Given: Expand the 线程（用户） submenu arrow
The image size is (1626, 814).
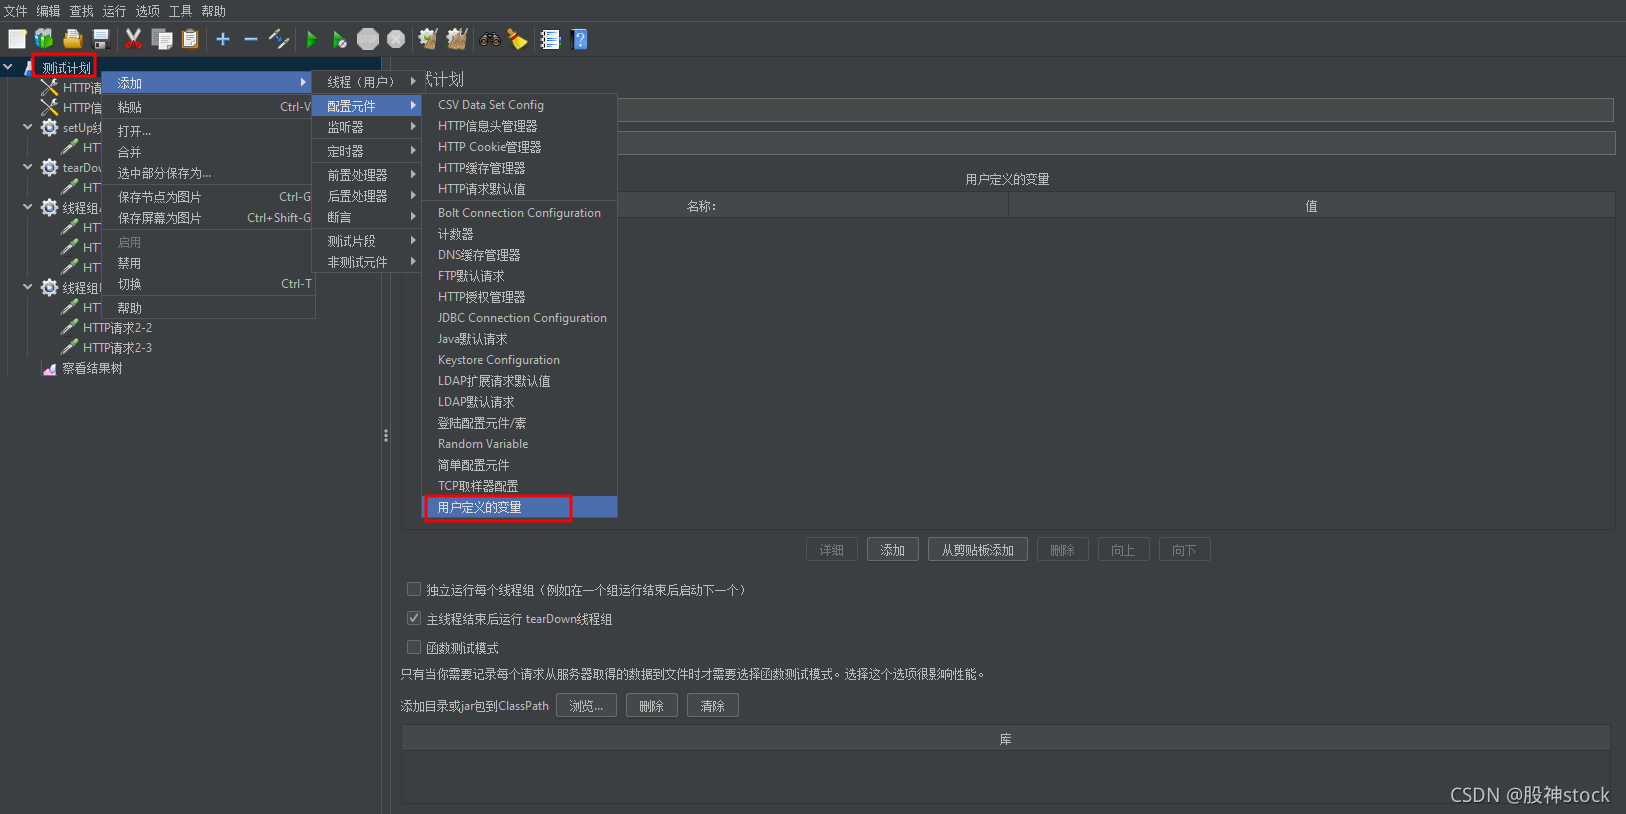Looking at the screenshot, I should pyautogui.click(x=413, y=81).
